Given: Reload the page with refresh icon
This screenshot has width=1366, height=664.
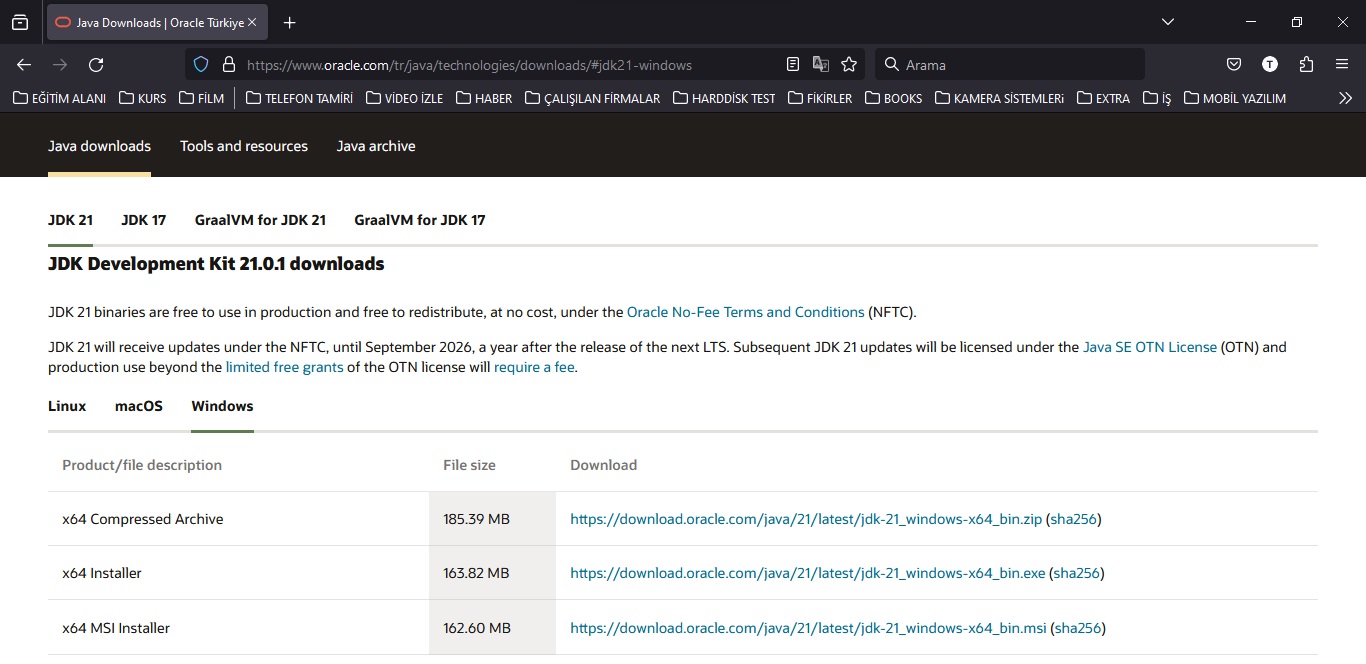Looking at the screenshot, I should 96,64.
